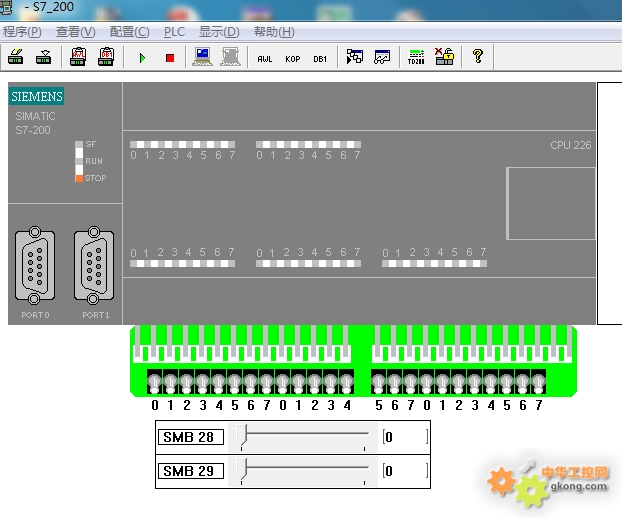
Task: Click the SMB 29 label
Action: (190, 471)
